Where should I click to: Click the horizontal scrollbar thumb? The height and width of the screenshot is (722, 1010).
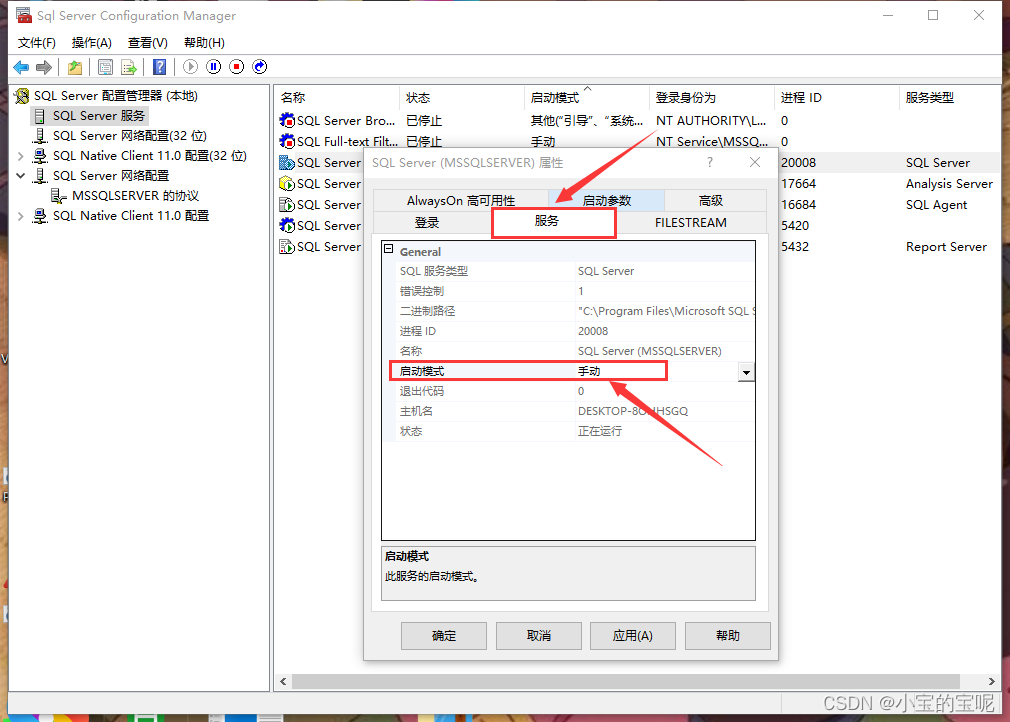pyautogui.click(x=625, y=681)
